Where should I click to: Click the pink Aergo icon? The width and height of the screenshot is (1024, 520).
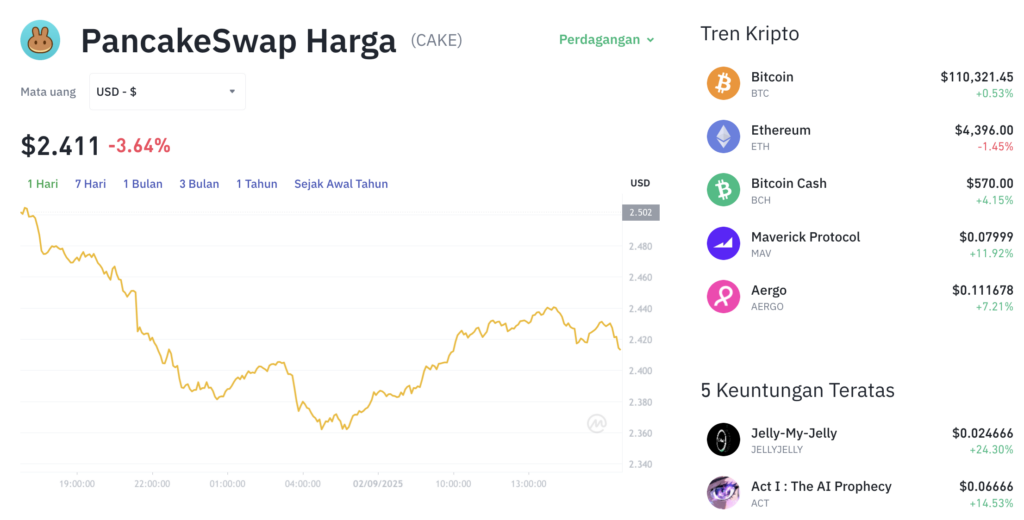tap(723, 297)
